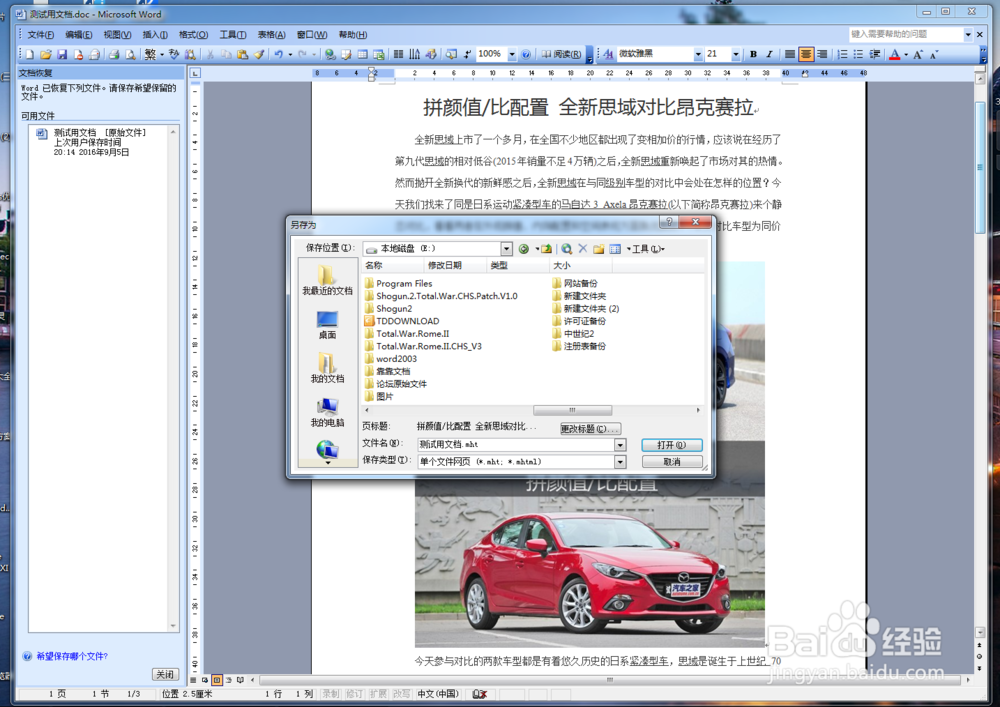
Task: Open the zoom percentage dropdown
Action: coord(512,55)
